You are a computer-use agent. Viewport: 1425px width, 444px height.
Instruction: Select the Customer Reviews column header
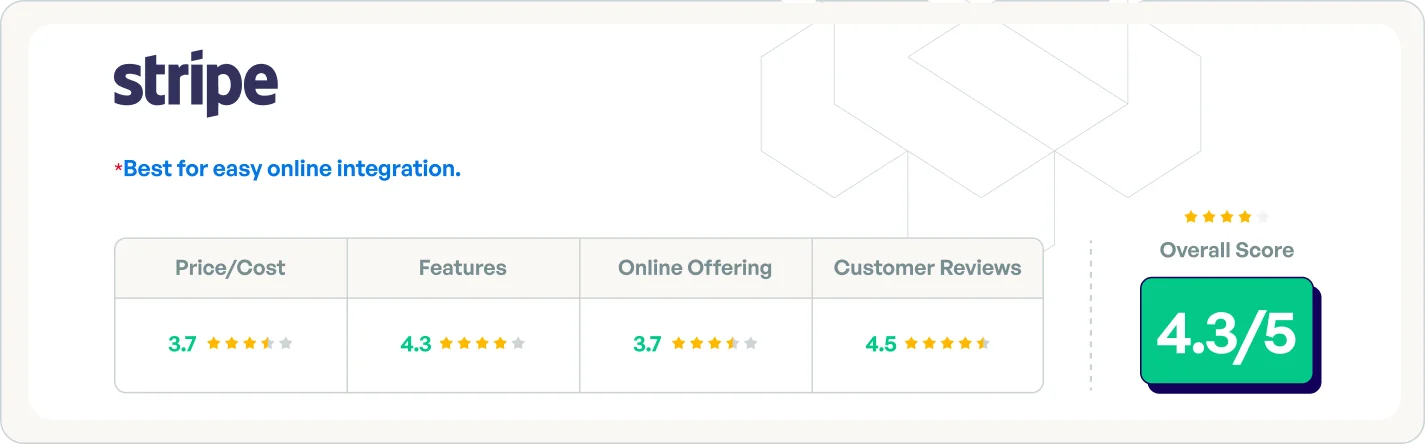click(x=927, y=268)
